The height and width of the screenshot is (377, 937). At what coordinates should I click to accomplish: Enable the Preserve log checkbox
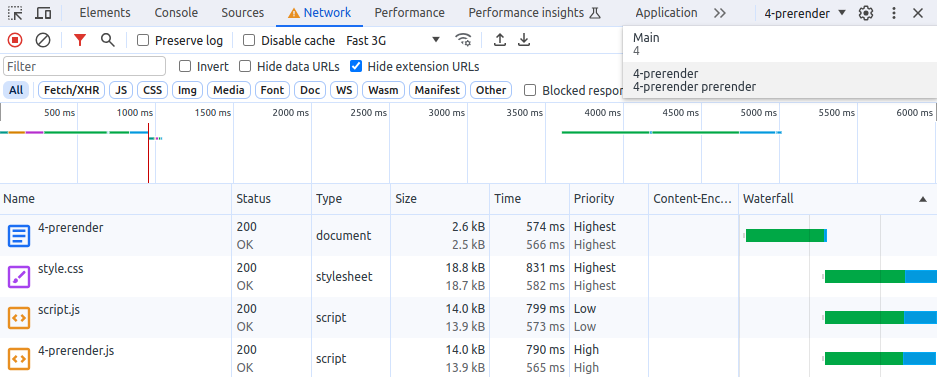click(x=143, y=40)
